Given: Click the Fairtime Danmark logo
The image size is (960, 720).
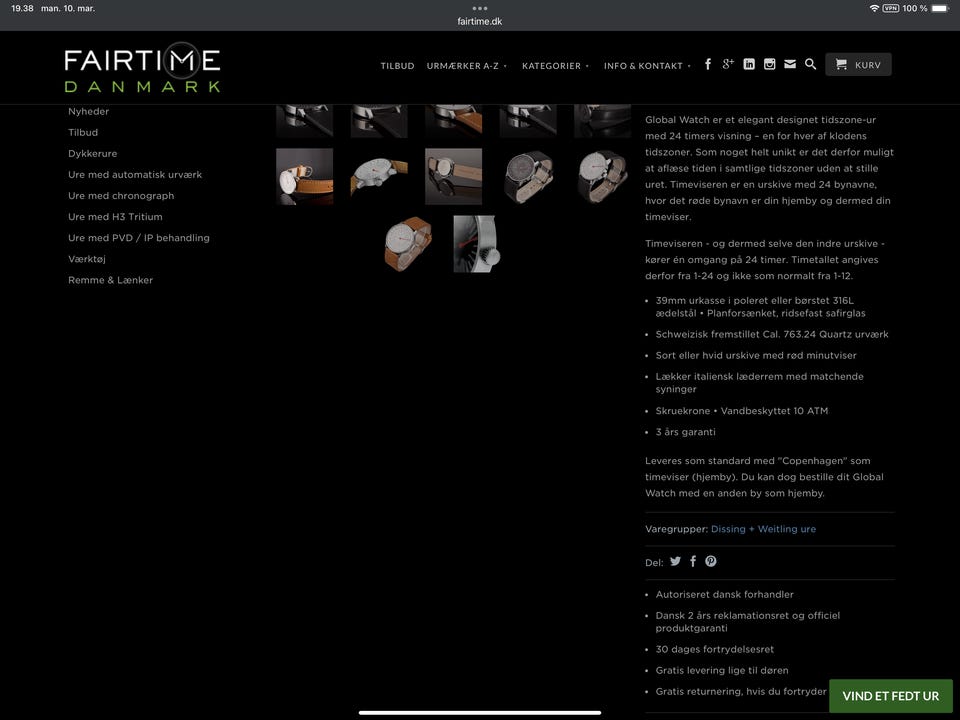Looking at the screenshot, I should coord(142,68).
